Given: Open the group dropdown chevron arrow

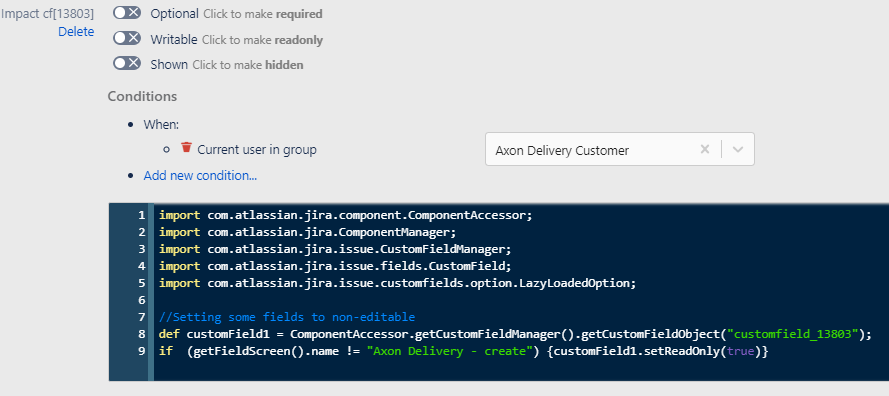Looking at the screenshot, I should pyautogui.click(x=738, y=150).
